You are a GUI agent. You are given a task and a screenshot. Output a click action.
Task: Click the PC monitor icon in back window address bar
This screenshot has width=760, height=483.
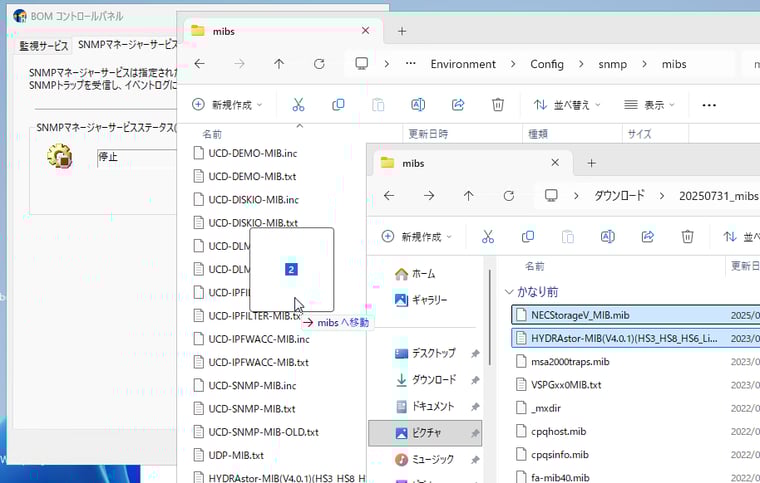tap(362, 63)
